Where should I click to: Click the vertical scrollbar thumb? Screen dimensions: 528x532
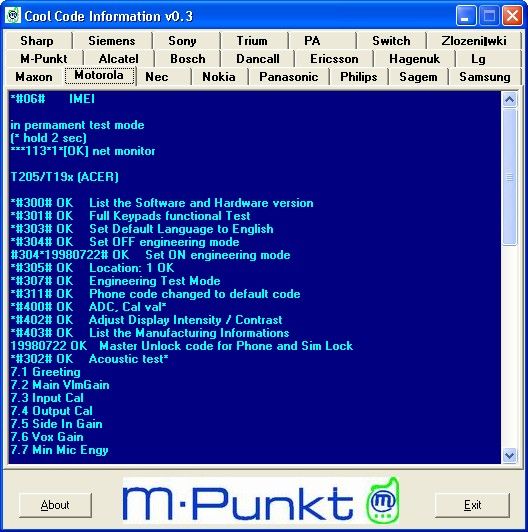coord(509,176)
